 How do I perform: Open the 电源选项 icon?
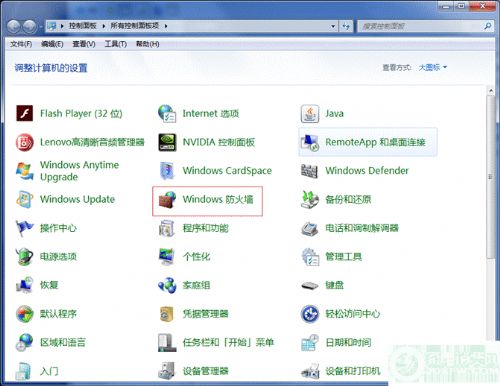coord(25,256)
